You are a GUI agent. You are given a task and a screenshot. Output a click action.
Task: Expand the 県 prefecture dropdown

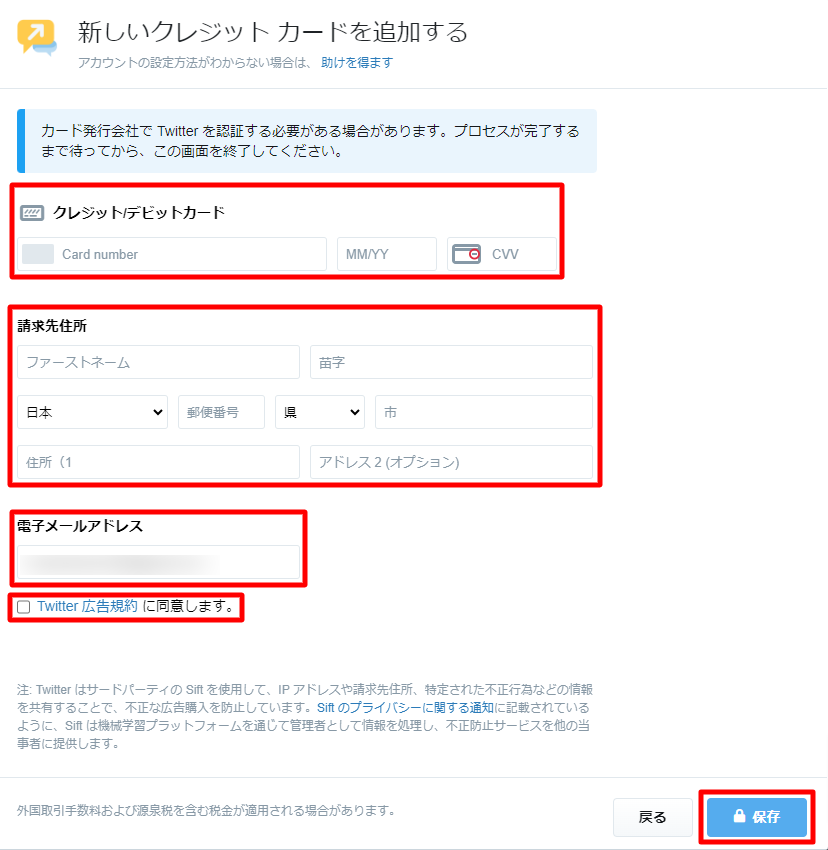(x=319, y=412)
